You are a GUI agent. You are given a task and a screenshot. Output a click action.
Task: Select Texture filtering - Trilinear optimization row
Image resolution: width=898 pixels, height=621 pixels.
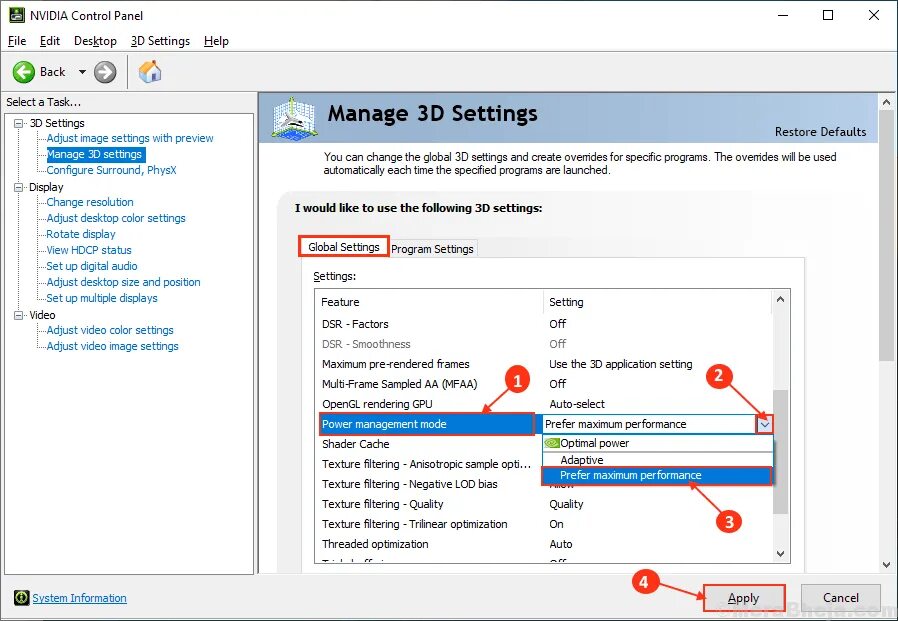coord(544,525)
